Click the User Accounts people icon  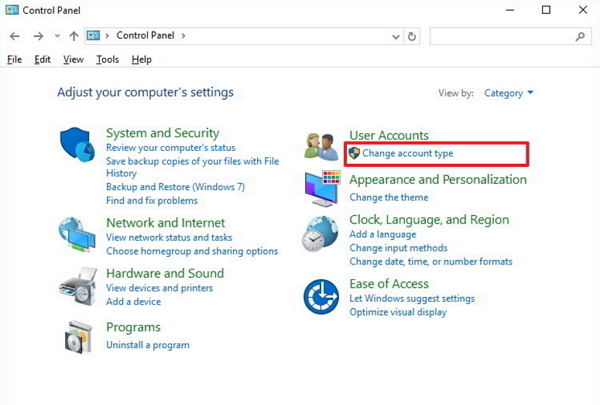[x=321, y=146]
